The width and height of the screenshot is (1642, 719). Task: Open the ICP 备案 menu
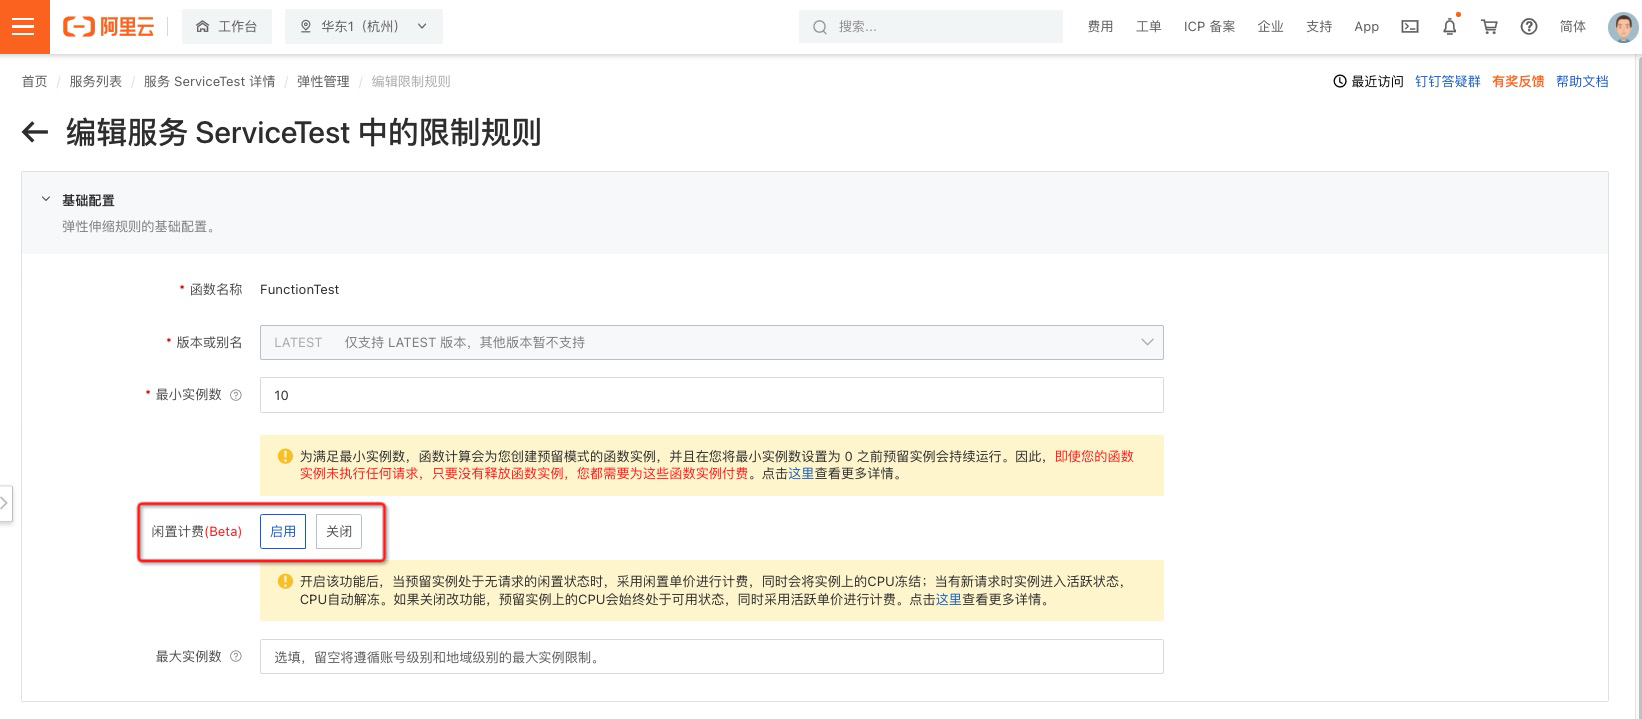pos(1209,27)
